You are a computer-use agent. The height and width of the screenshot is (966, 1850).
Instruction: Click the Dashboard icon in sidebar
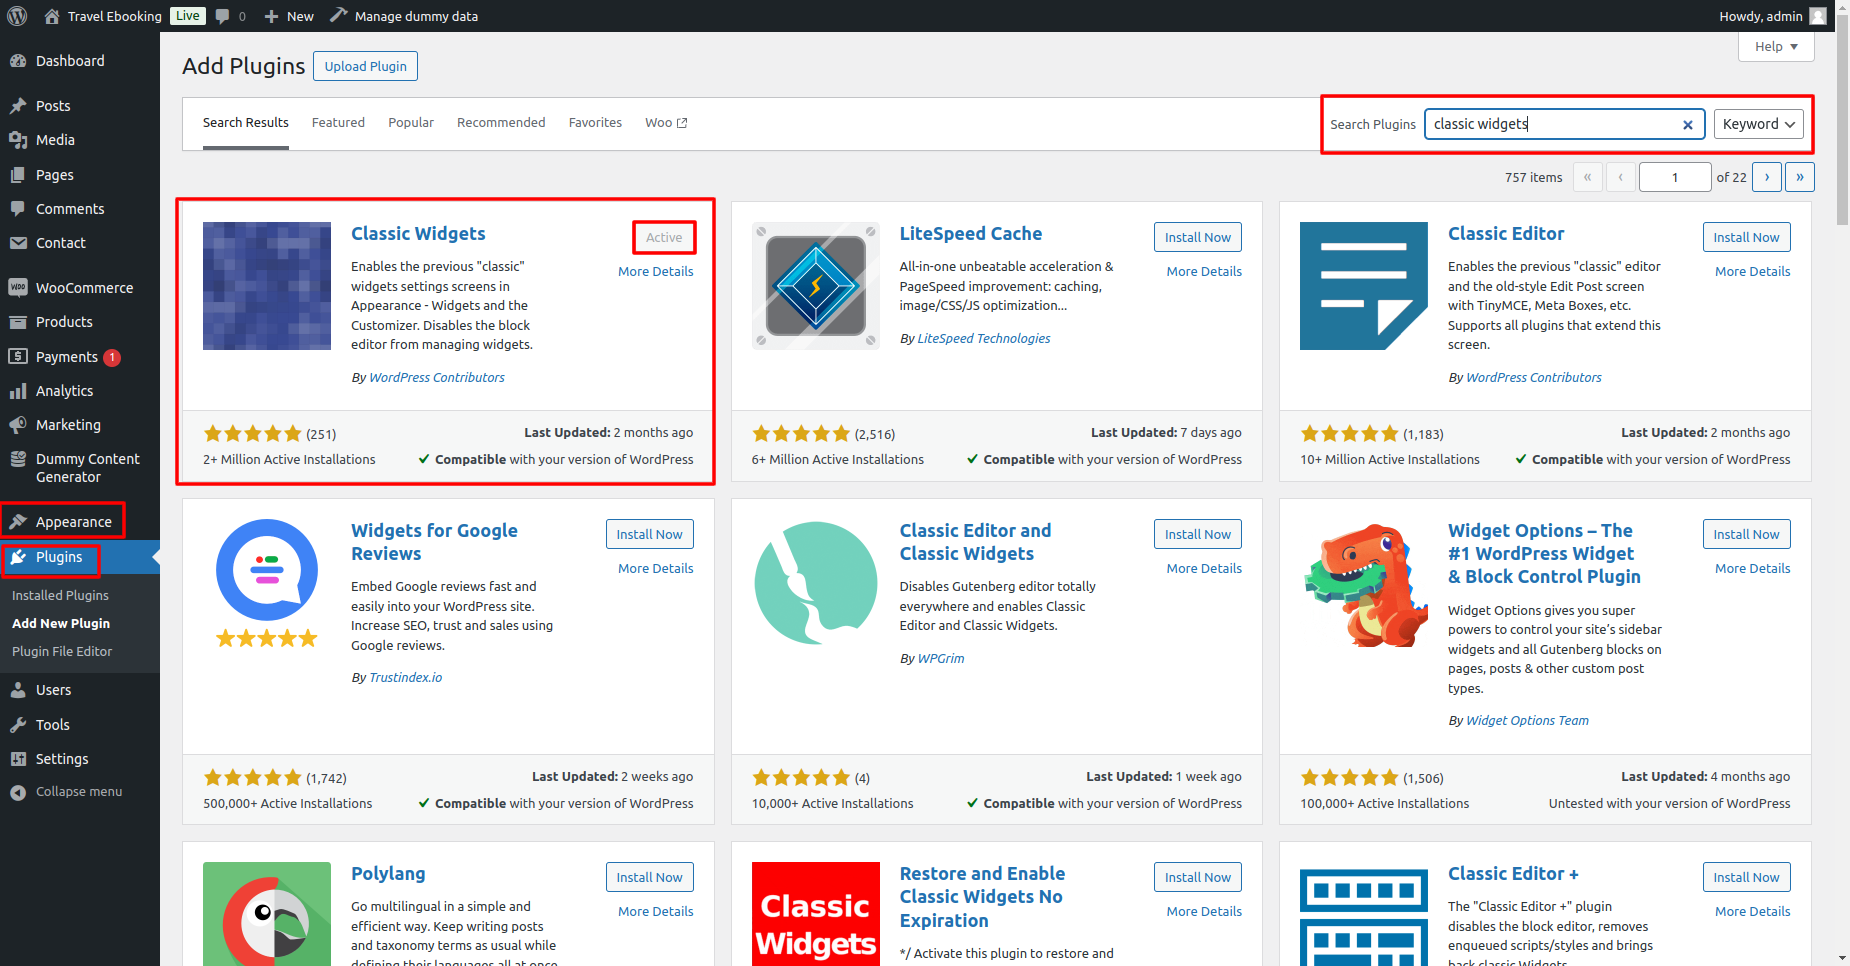coord(18,61)
